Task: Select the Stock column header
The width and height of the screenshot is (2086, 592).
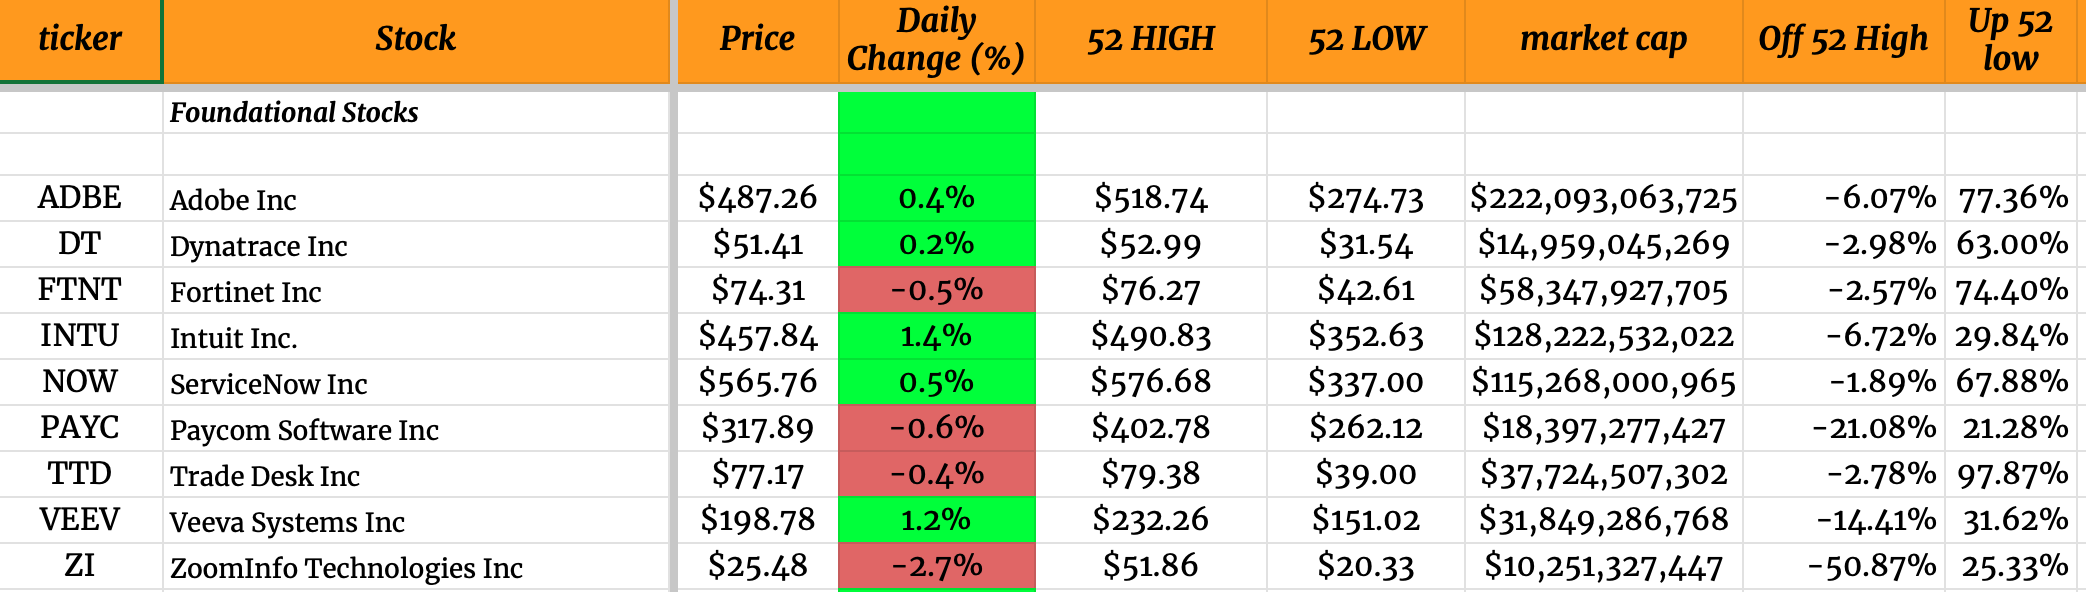Action: tap(415, 40)
